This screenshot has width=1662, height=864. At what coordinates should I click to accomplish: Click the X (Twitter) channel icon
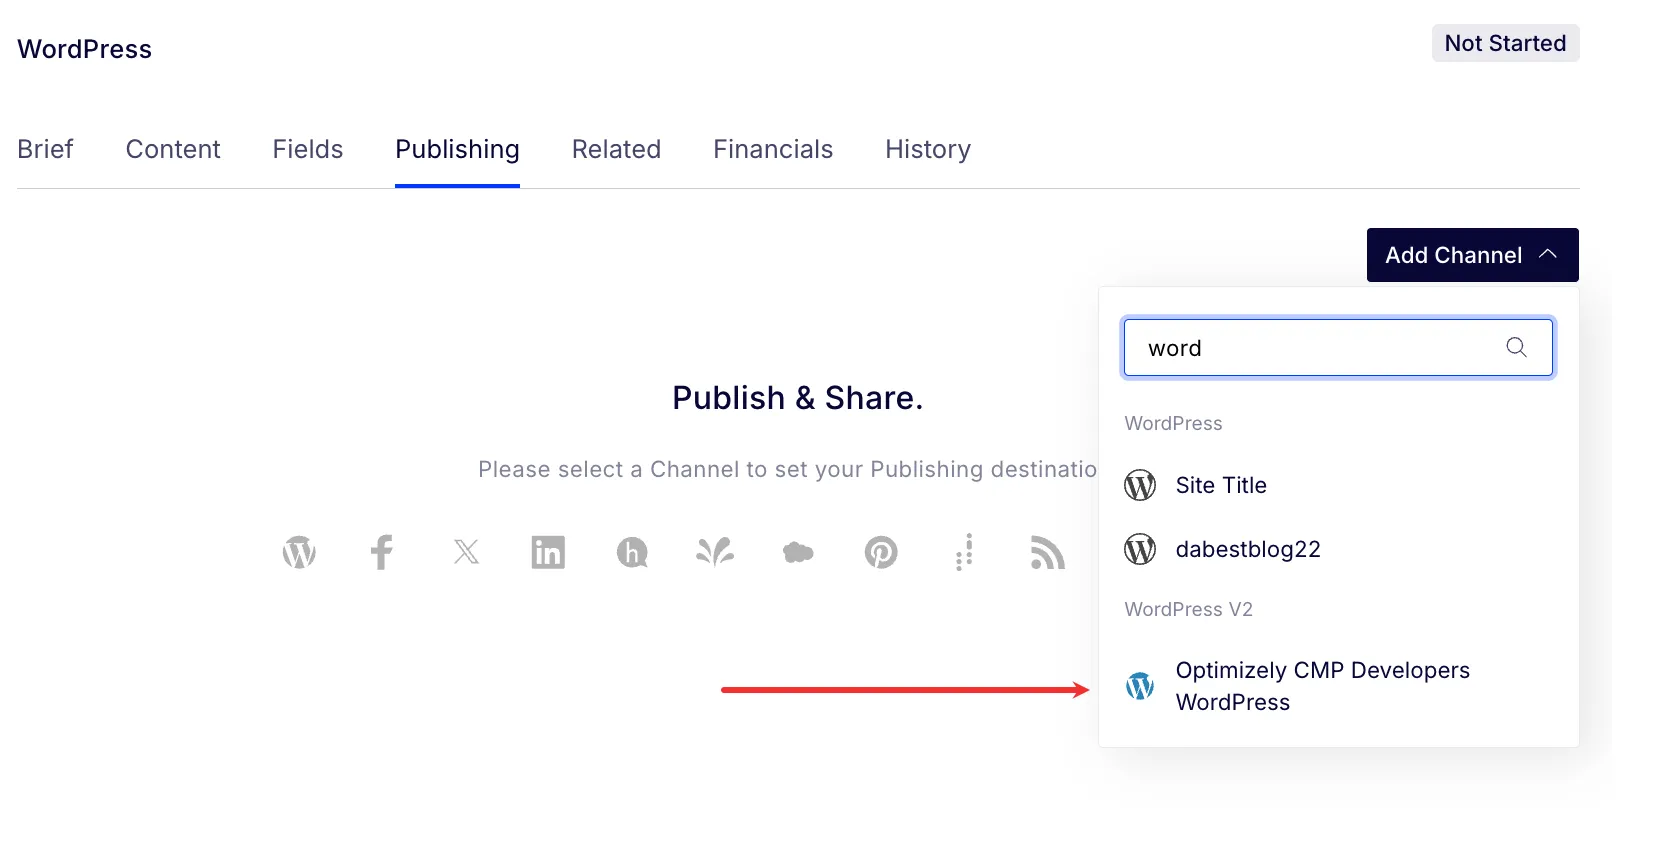(466, 552)
